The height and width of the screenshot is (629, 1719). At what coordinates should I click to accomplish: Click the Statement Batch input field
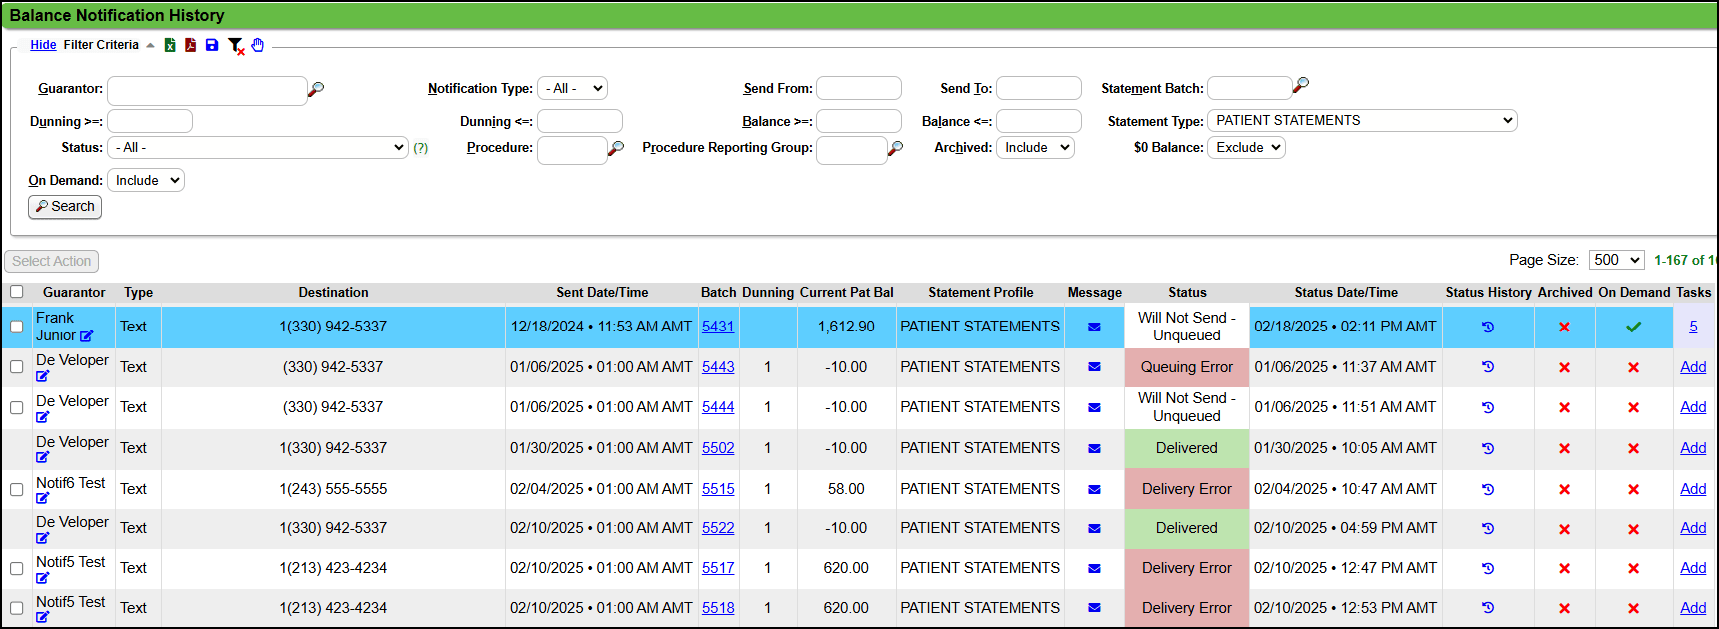pyautogui.click(x=1250, y=88)
